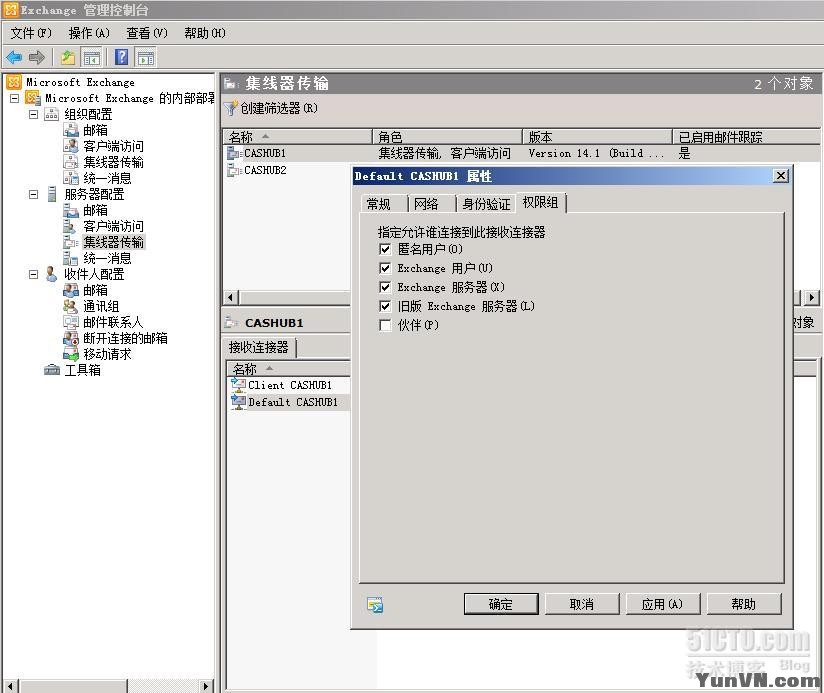Screen dimensions: 824x693
Task: Confirm with the 确定 button
Action: pyautogui.click(x=501, y=604)
